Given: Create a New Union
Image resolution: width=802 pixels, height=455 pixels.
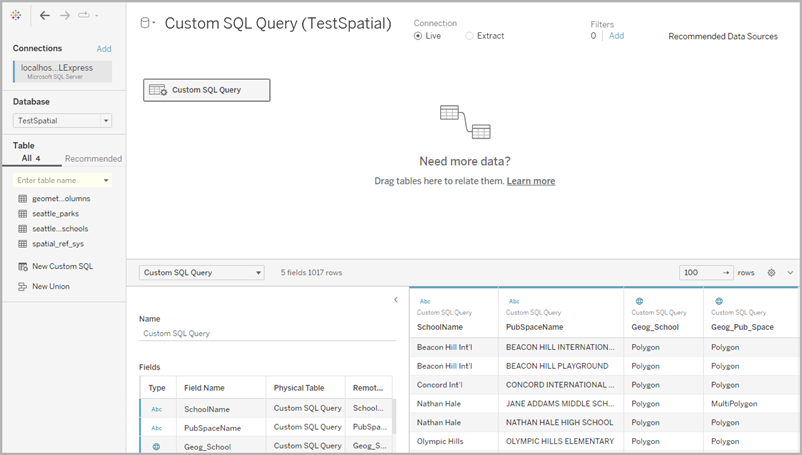Looking at the screenshot, I should point(44,286).
